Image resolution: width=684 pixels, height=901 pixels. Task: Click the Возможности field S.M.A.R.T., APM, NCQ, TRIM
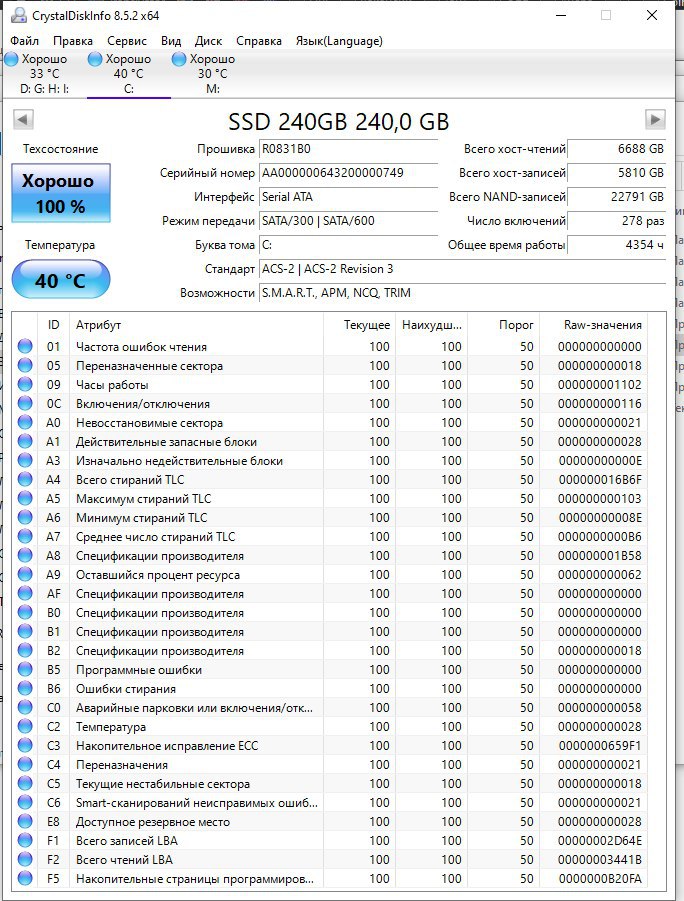click(x=462, y=293)
